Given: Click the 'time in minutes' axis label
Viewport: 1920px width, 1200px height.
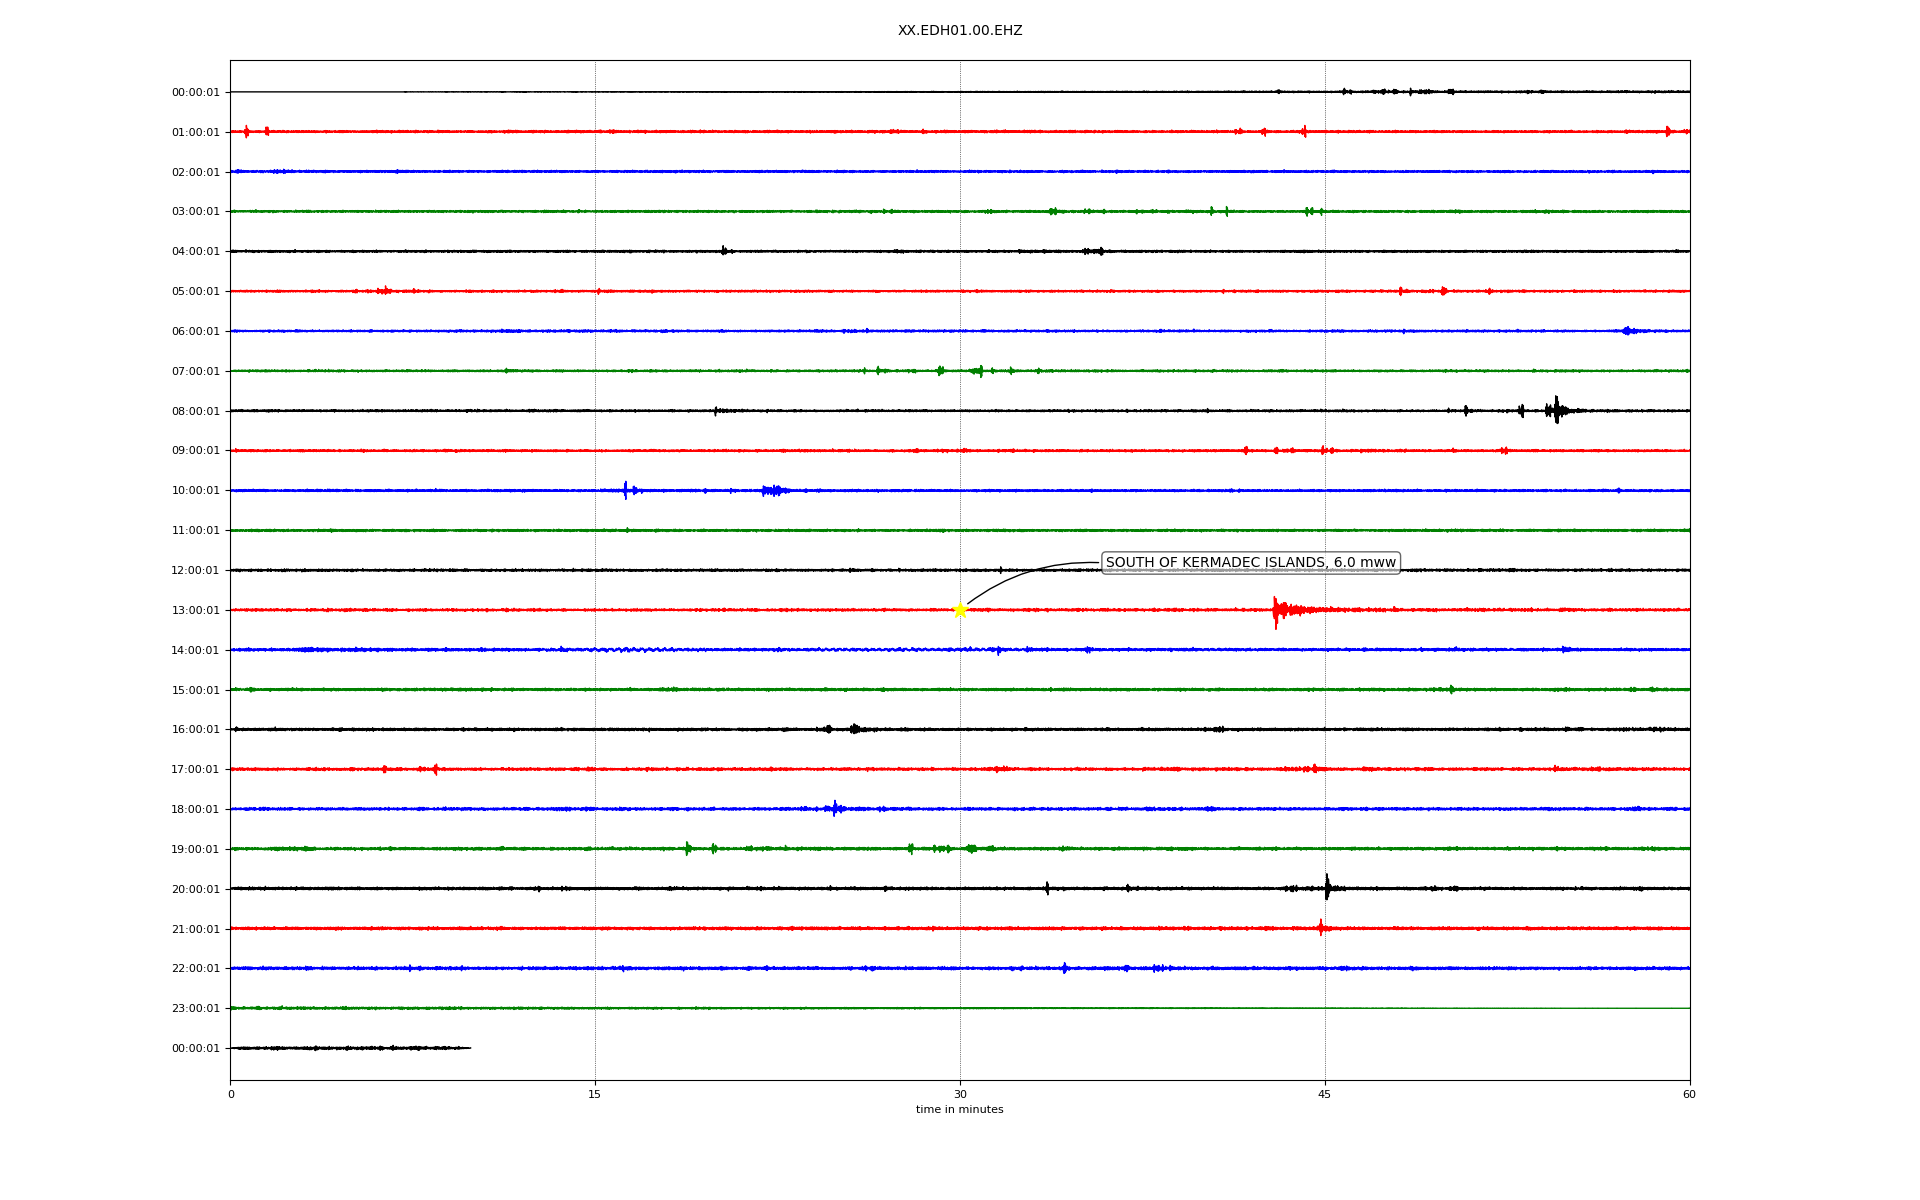Looking at the screenshot, I should click(x=960, y=1110).
